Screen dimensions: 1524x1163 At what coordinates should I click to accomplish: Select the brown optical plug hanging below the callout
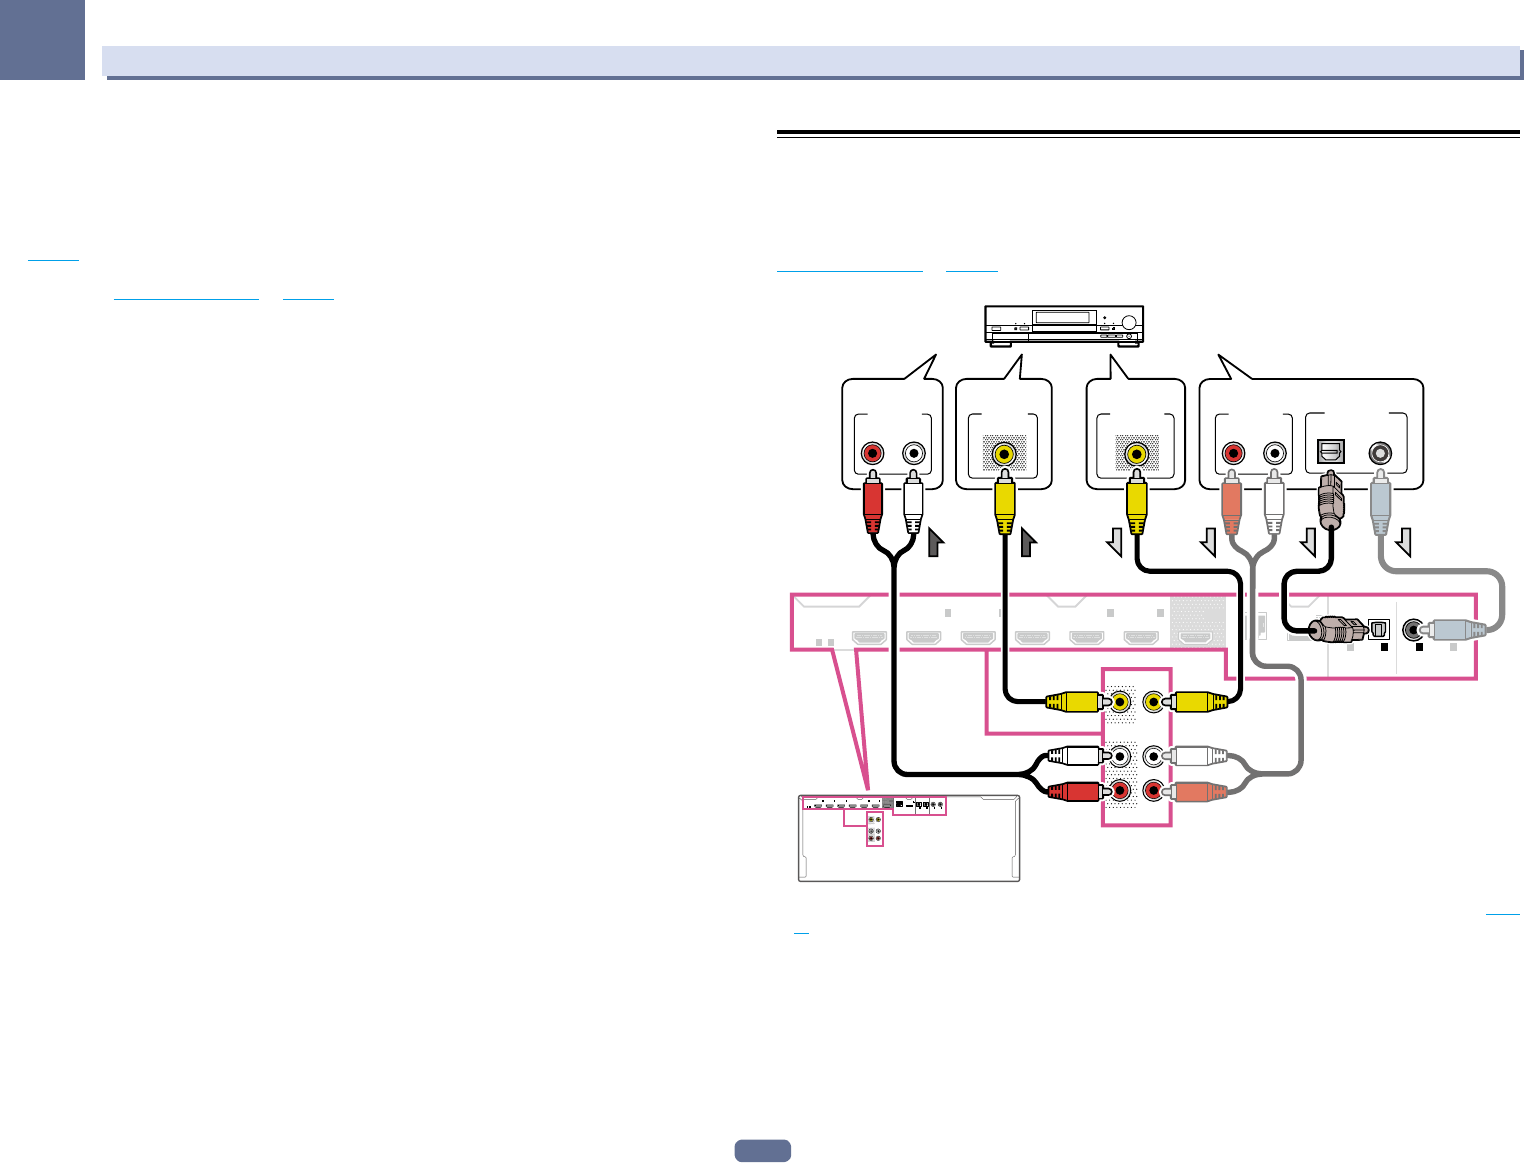1330,500
